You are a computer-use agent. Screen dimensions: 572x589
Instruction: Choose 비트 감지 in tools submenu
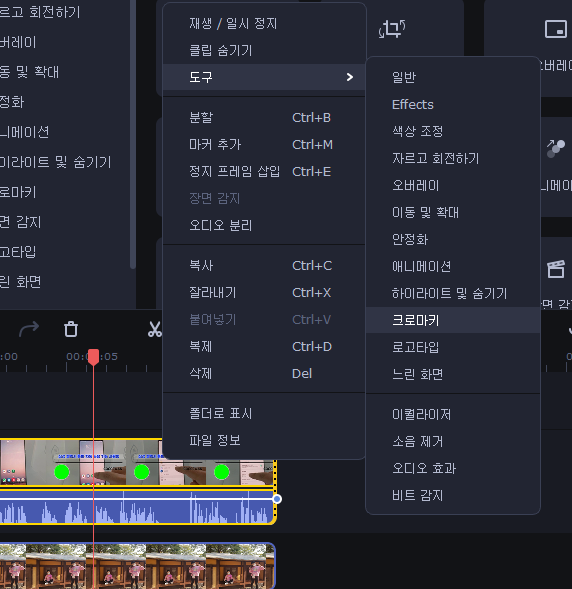[x=453, y=495]
